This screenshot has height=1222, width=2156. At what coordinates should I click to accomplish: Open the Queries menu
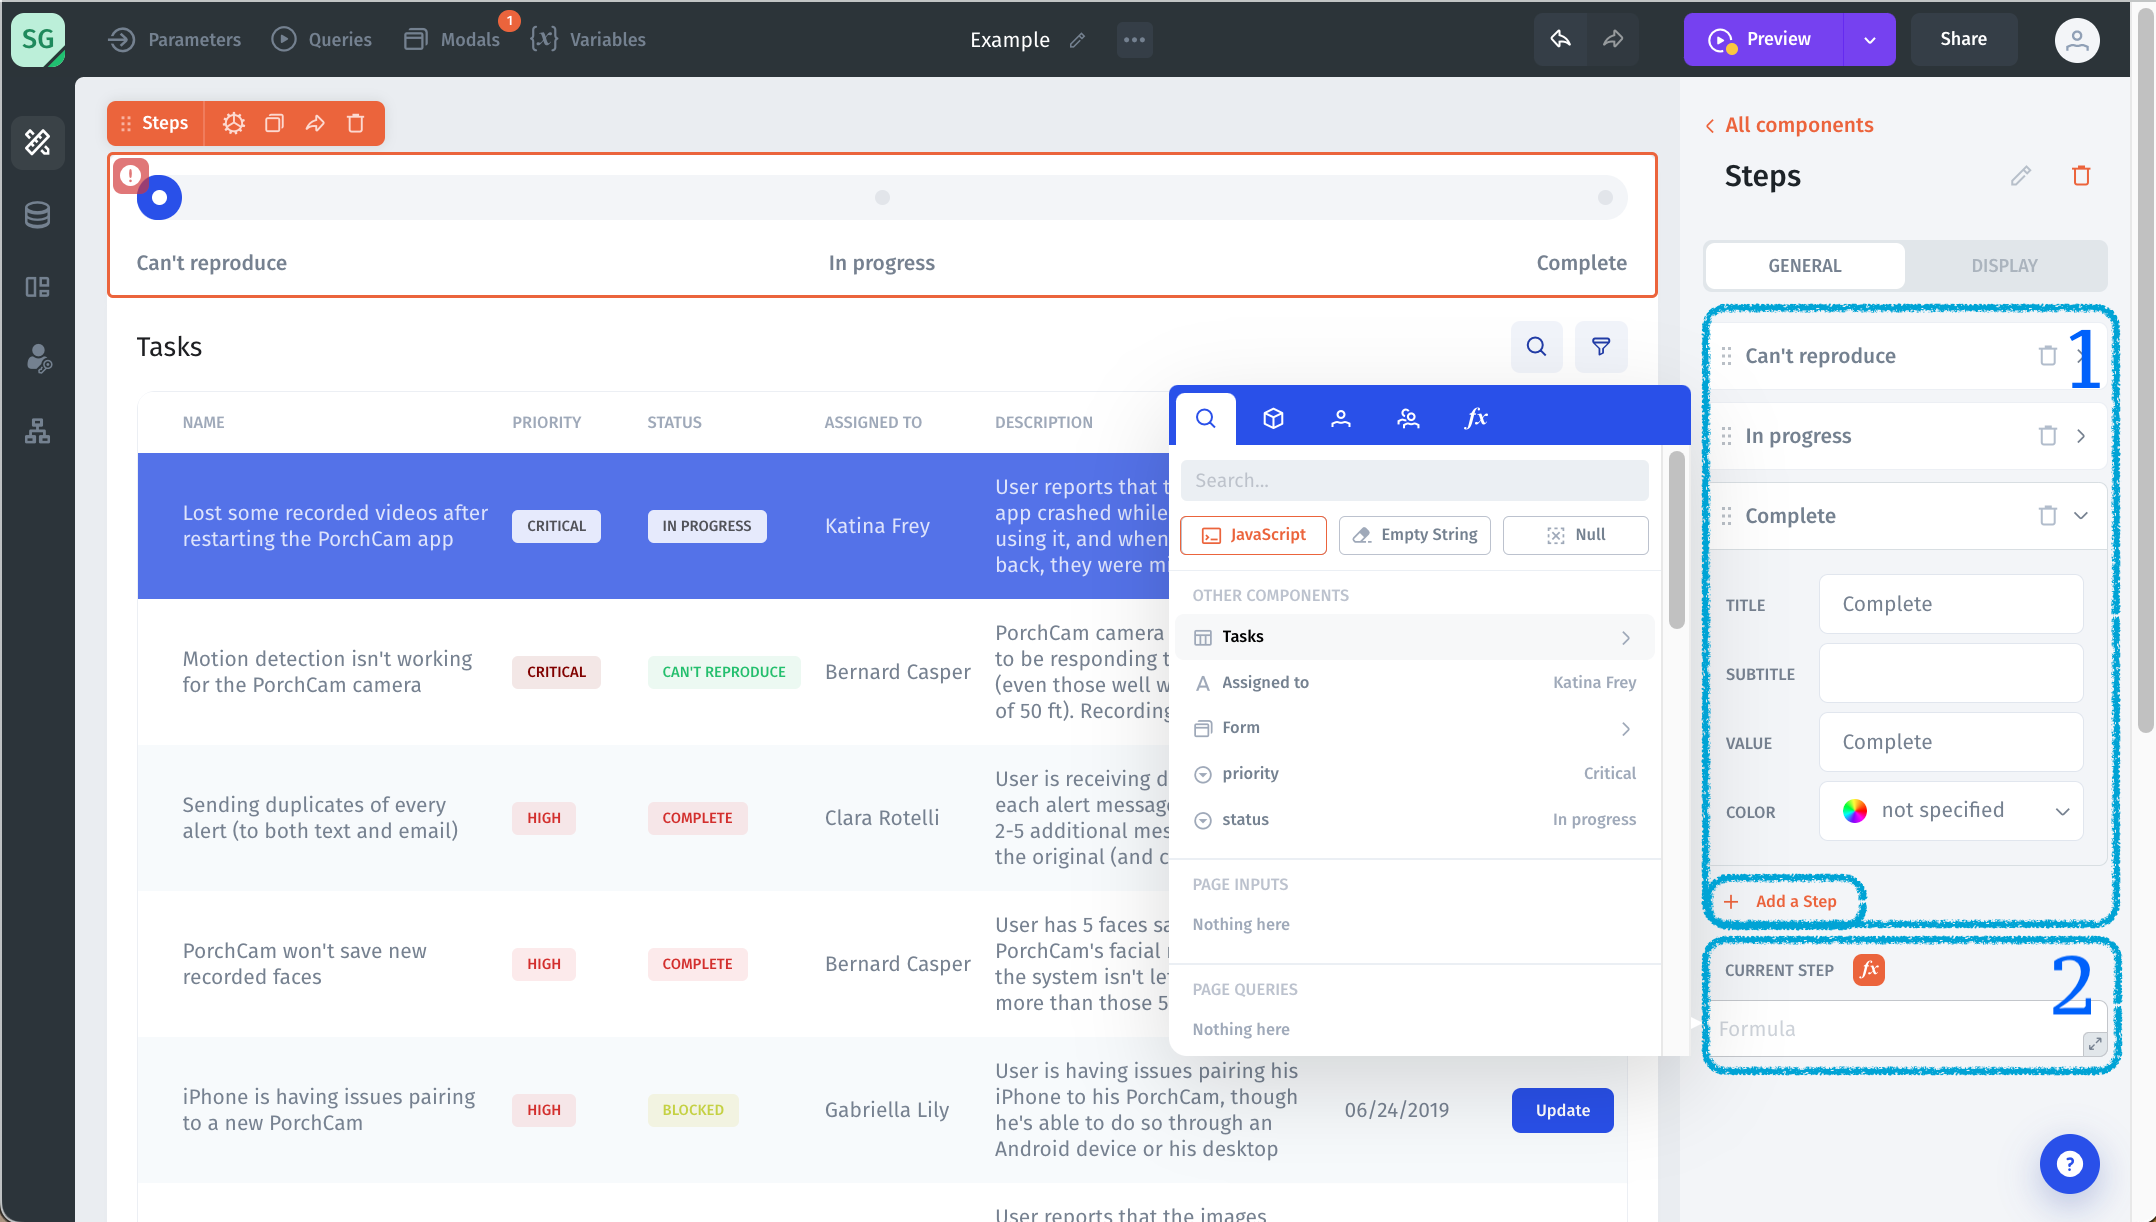tap(322, 39)
